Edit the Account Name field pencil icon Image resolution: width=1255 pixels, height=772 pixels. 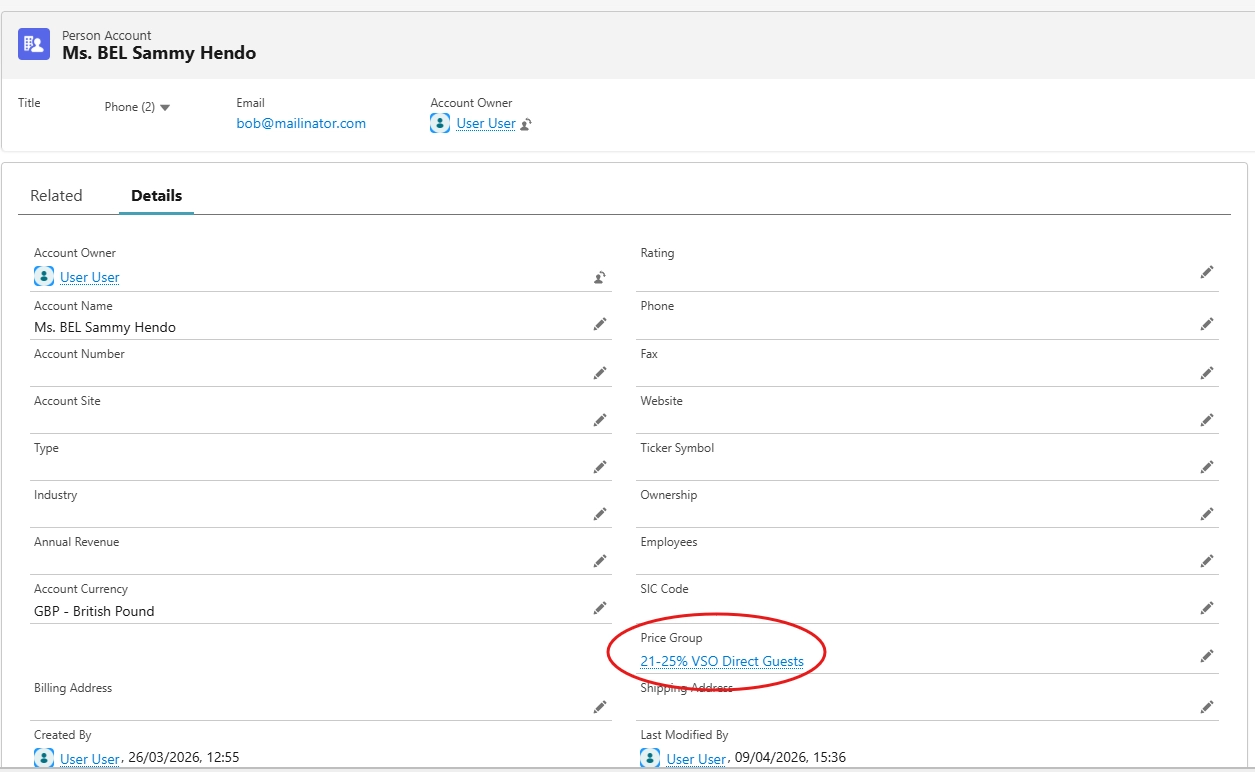(600, 324)
